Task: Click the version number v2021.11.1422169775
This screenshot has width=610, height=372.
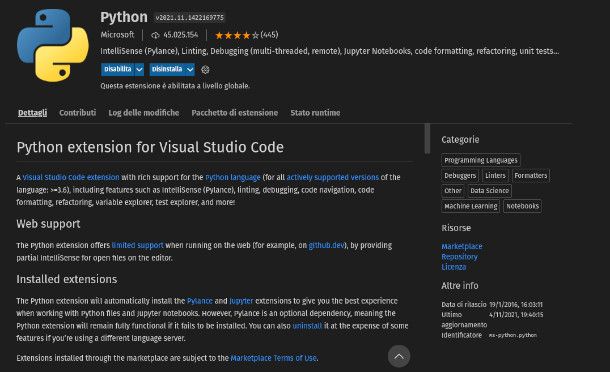Action: click(x=189, y=18)
